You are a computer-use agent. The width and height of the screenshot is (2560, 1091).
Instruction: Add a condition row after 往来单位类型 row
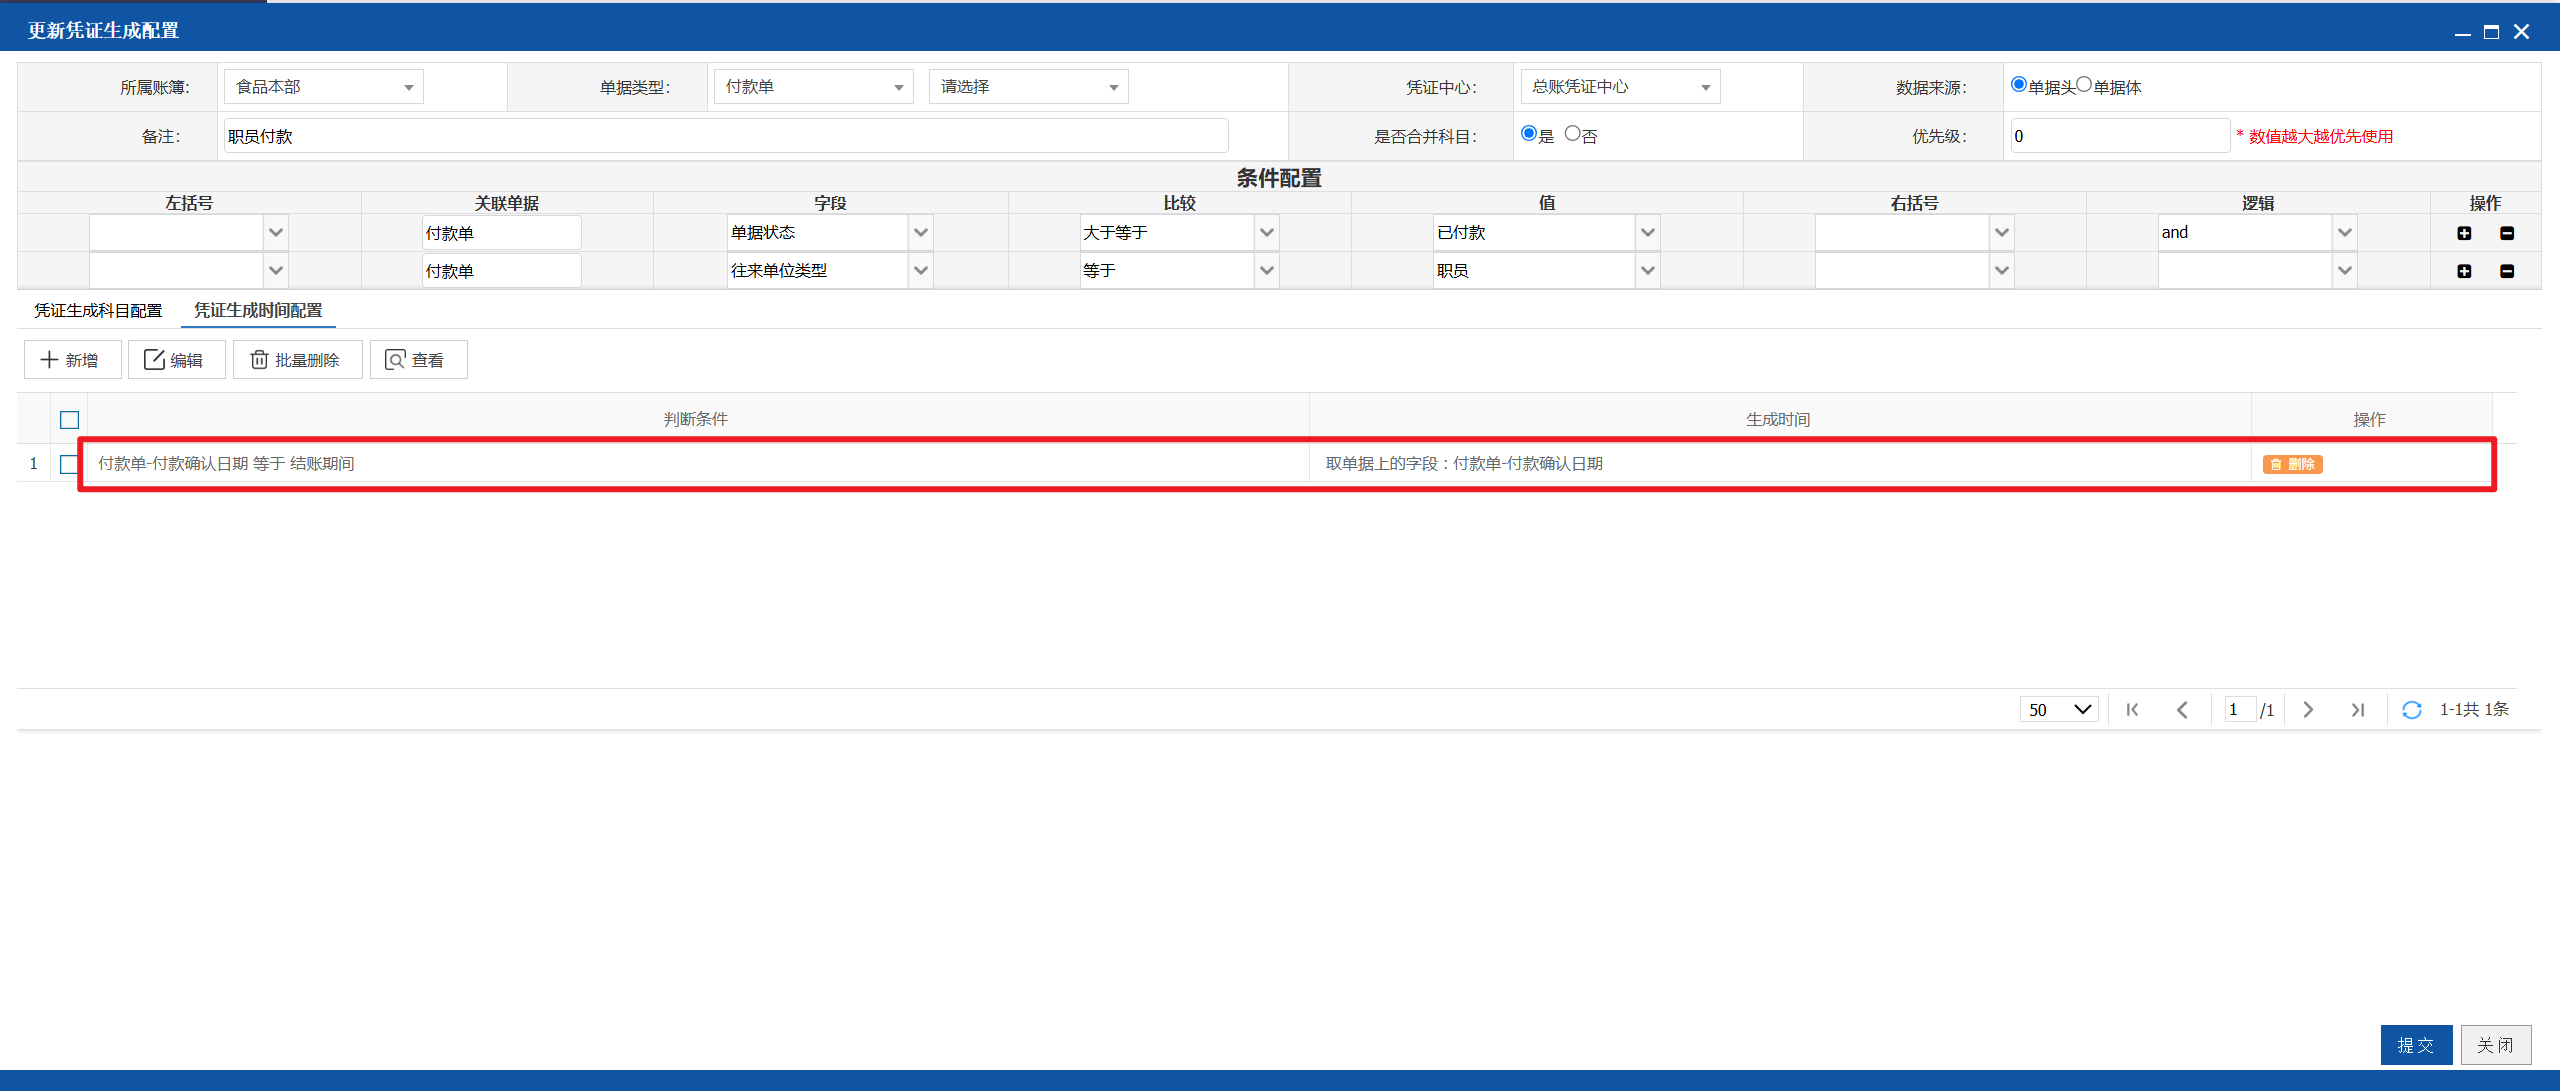pos(2464,271)
